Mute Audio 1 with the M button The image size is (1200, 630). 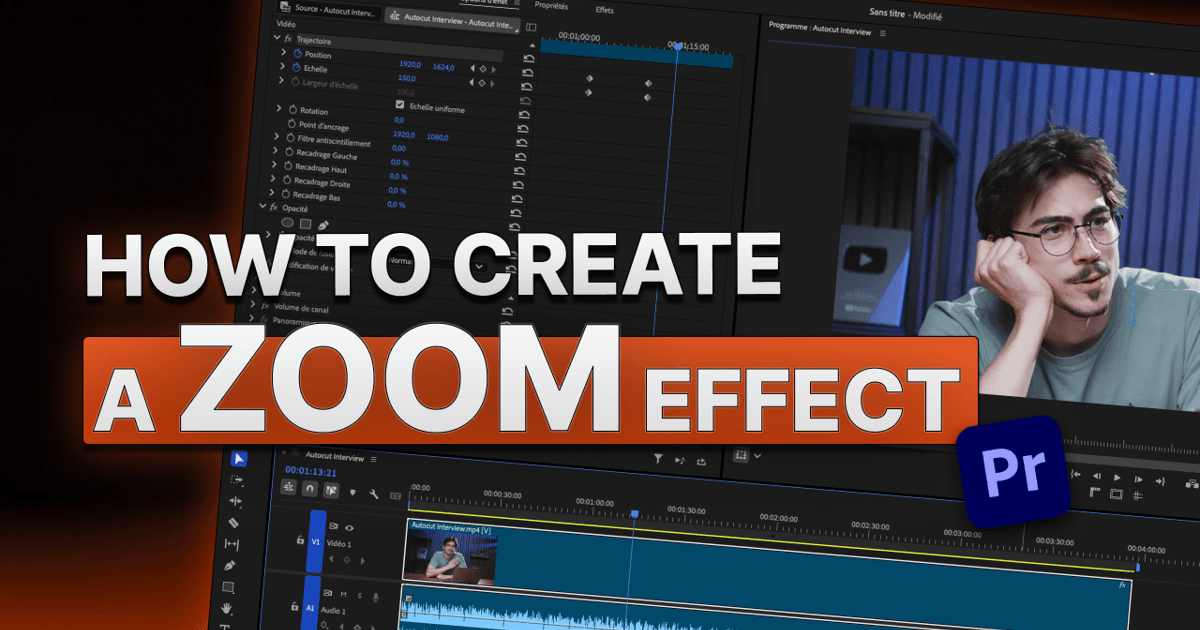[x=342, y=595]
